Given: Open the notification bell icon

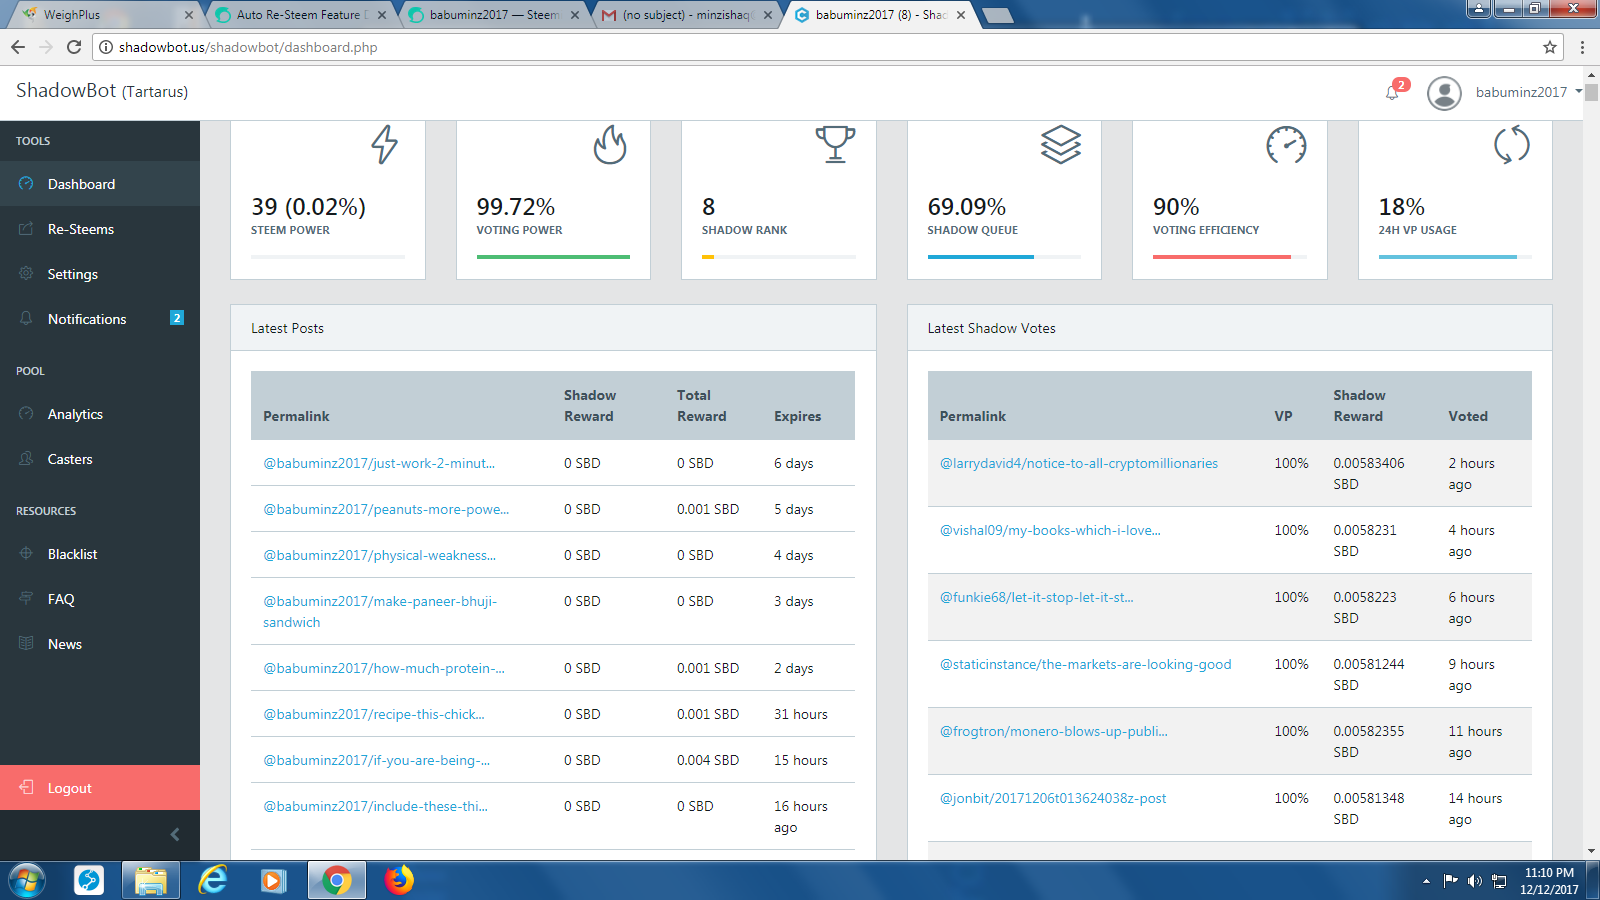Looking at the screenshot, I should coord(1392,92).
